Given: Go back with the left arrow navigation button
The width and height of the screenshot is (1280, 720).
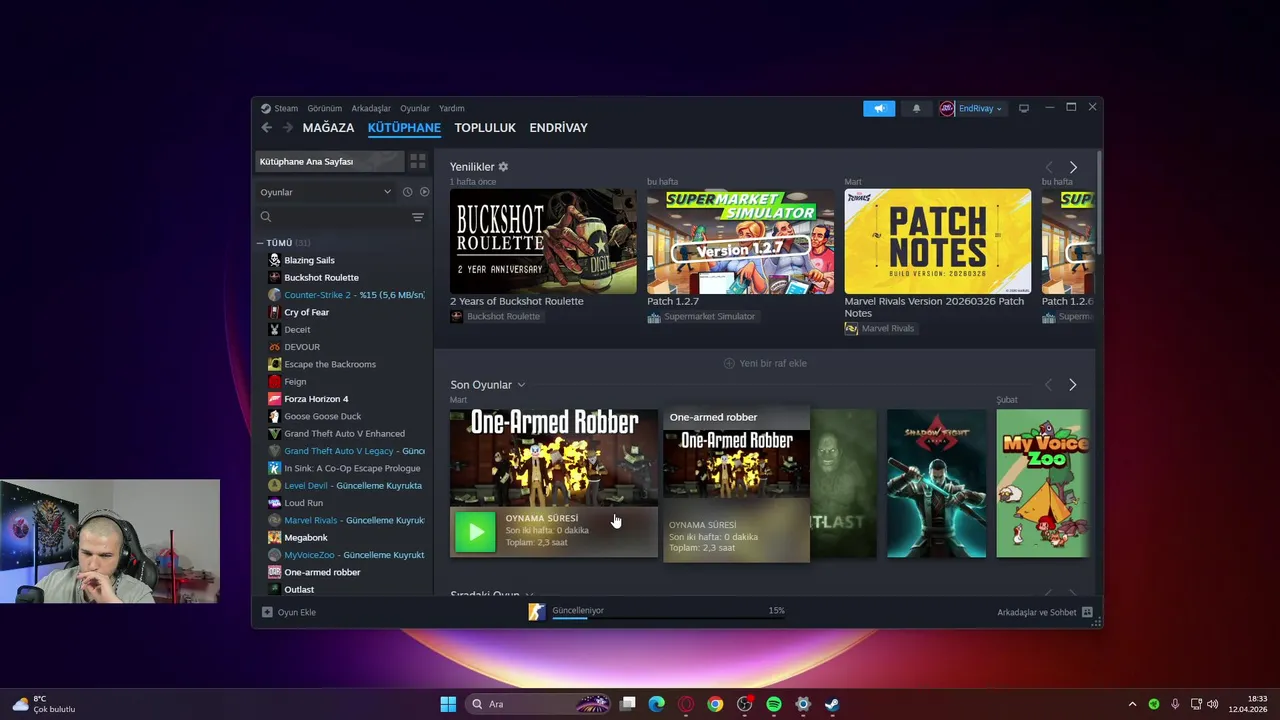Looking at the screenshot, I should [266, 128].
